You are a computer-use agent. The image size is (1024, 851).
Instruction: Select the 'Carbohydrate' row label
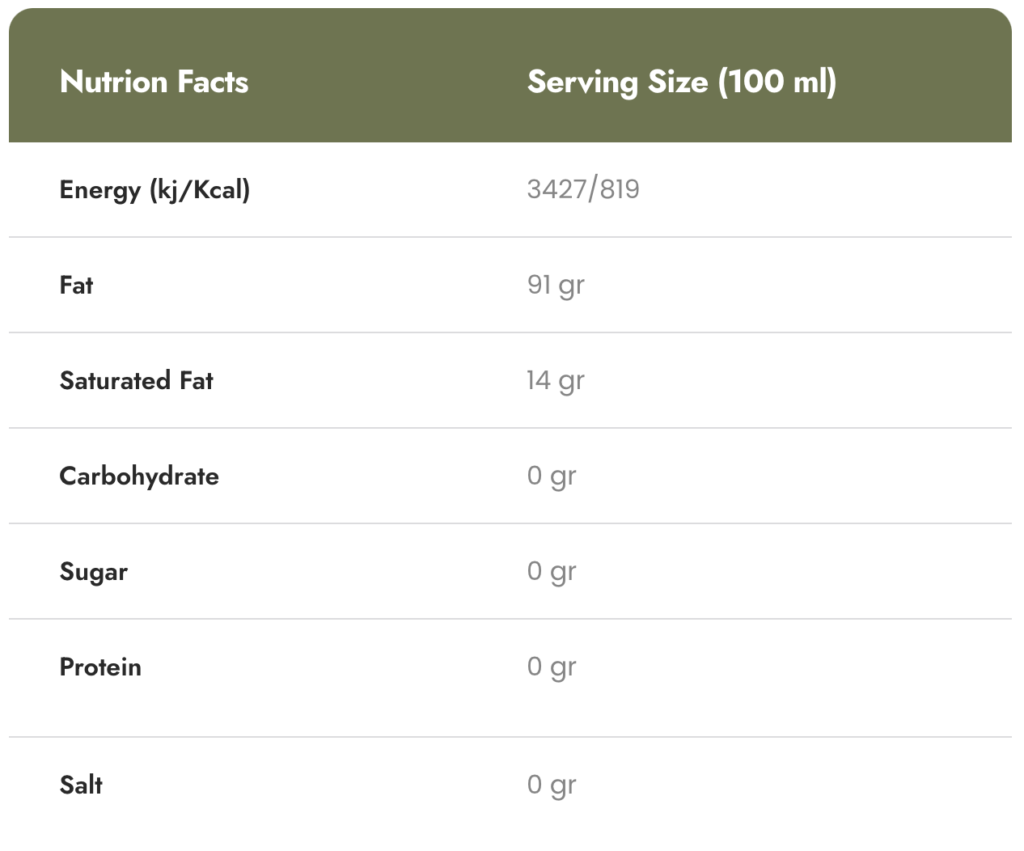click(x=139, y=476)
